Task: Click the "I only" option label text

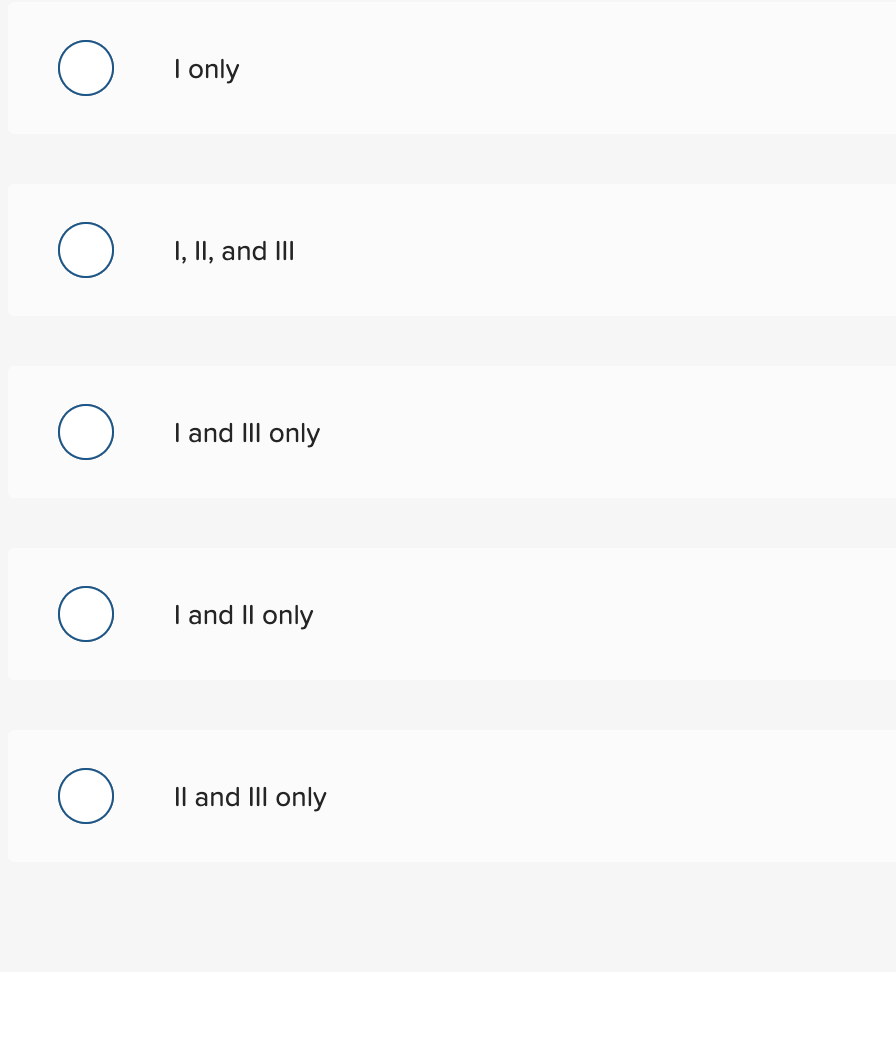Action: point(206,68)
